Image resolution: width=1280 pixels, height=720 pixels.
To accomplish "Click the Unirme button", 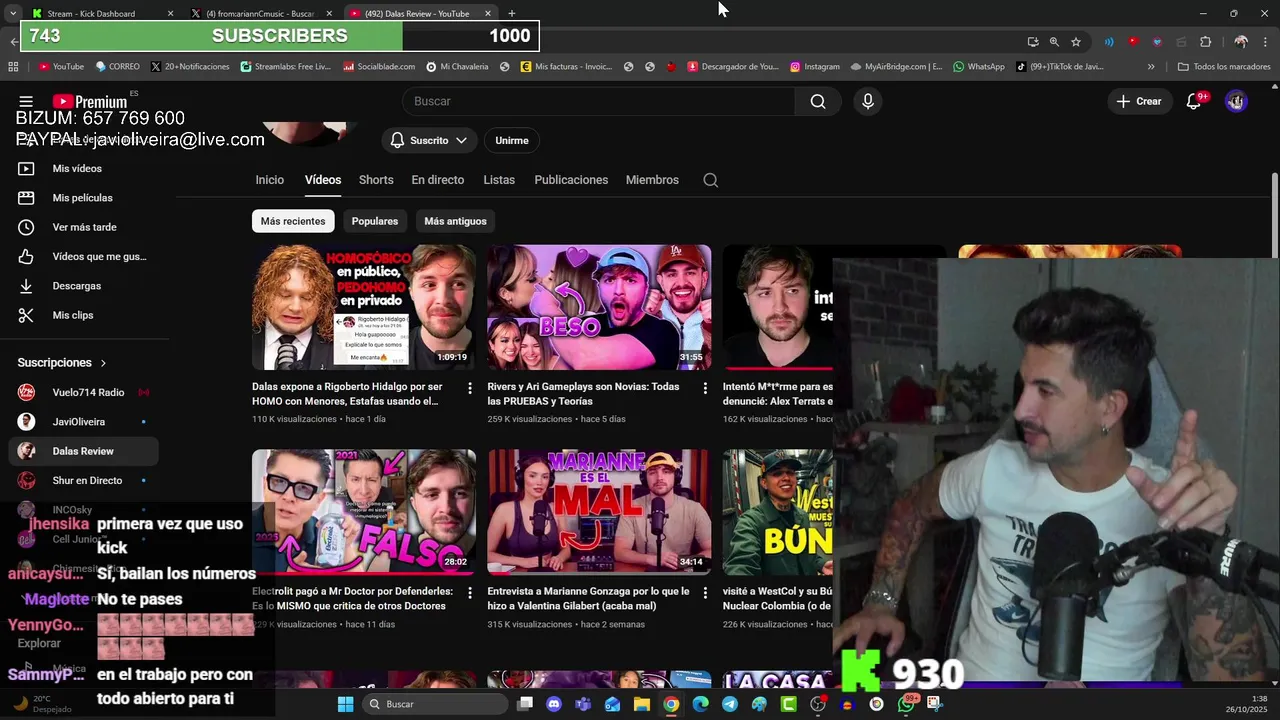I will pyautogui.click(x=512, y=140).
